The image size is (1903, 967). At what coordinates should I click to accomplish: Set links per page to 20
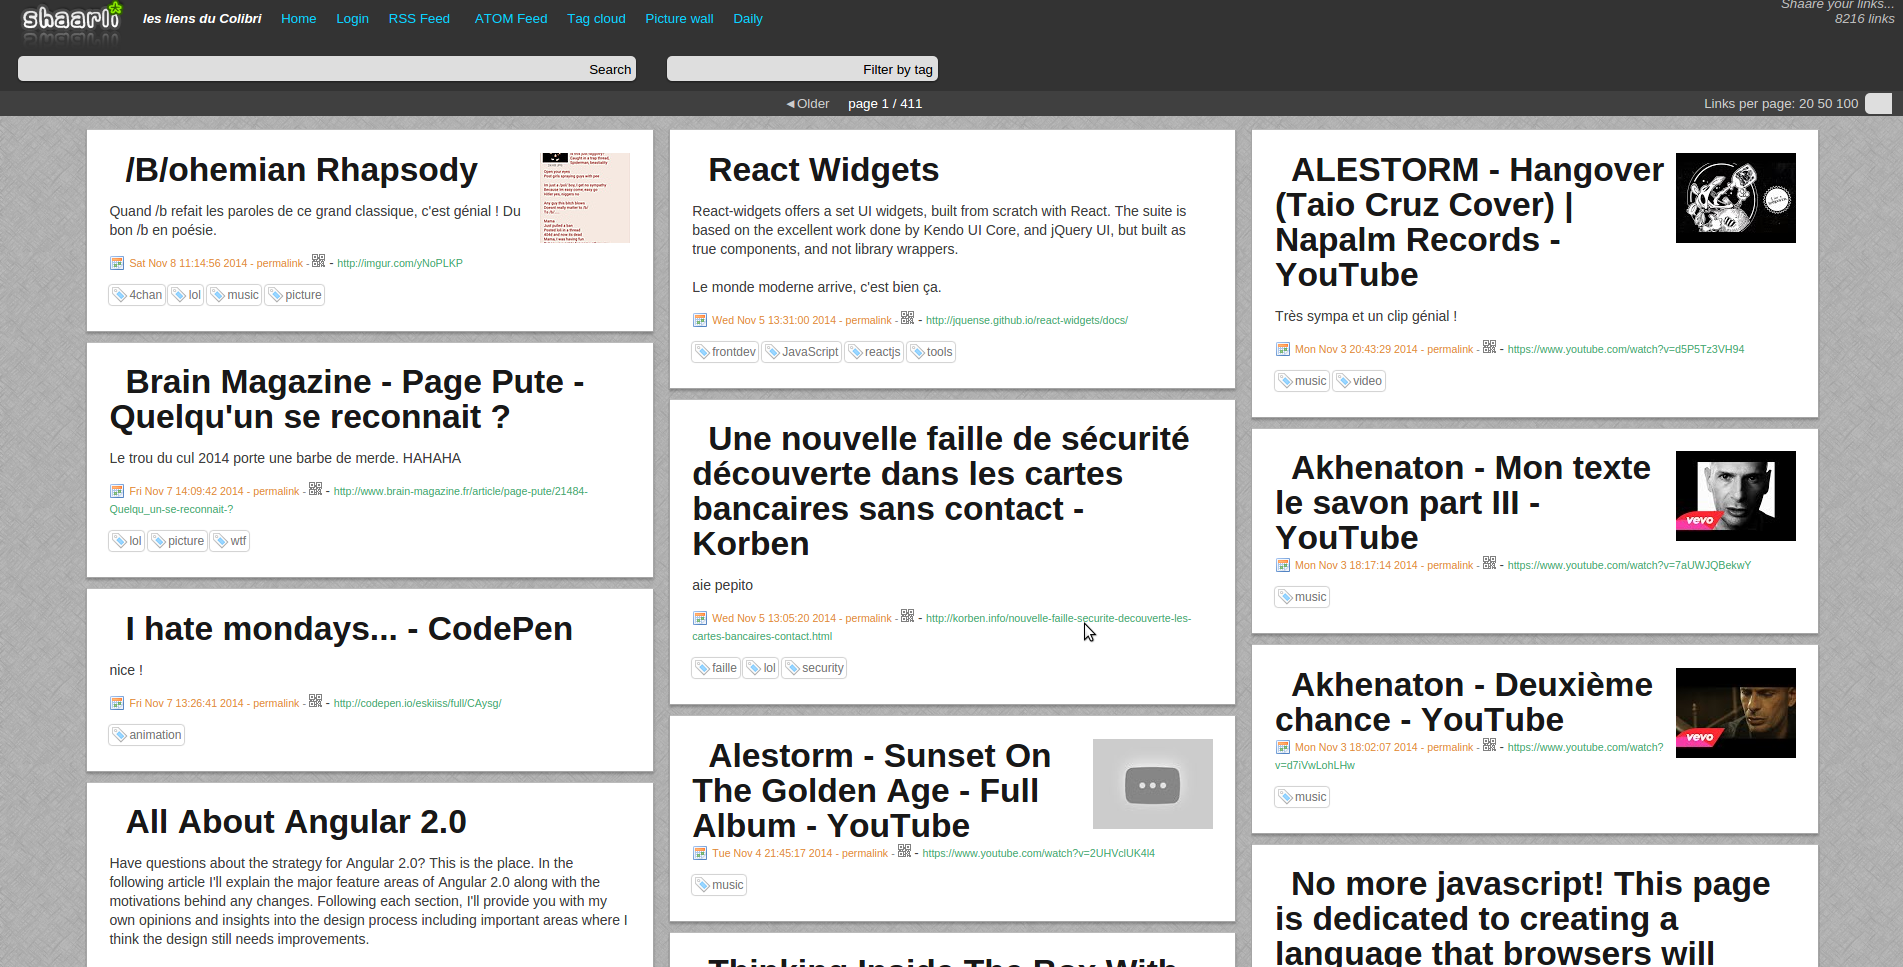point(1806,103)
